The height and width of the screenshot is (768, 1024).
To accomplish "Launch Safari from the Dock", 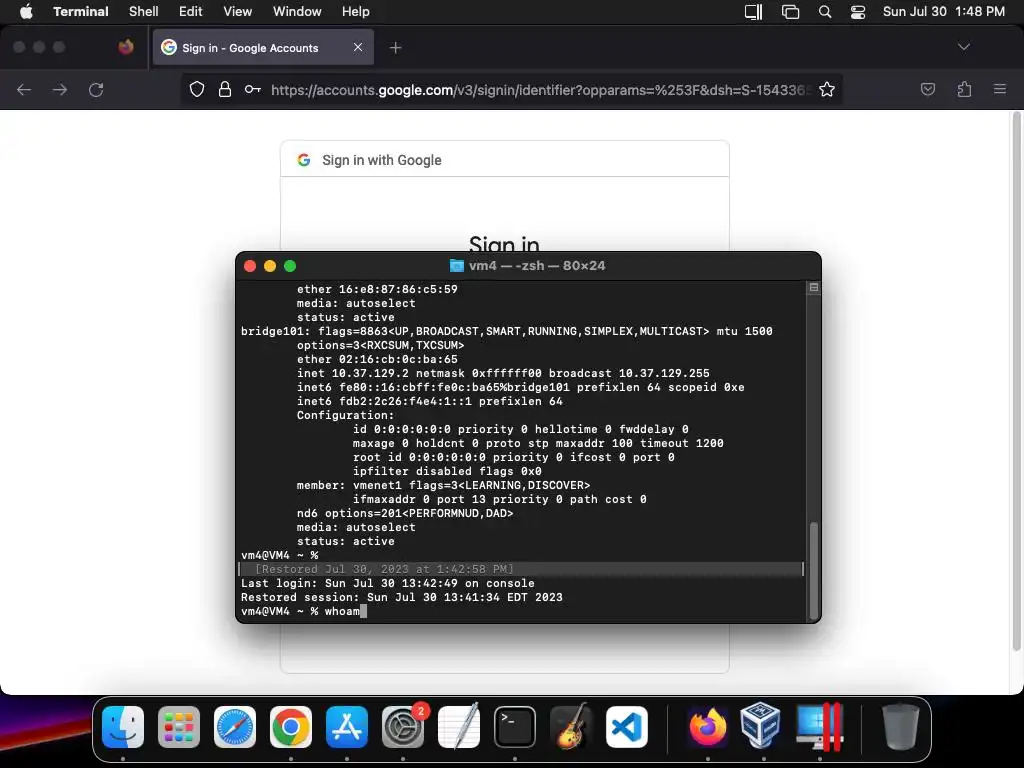I will (235, 727).
